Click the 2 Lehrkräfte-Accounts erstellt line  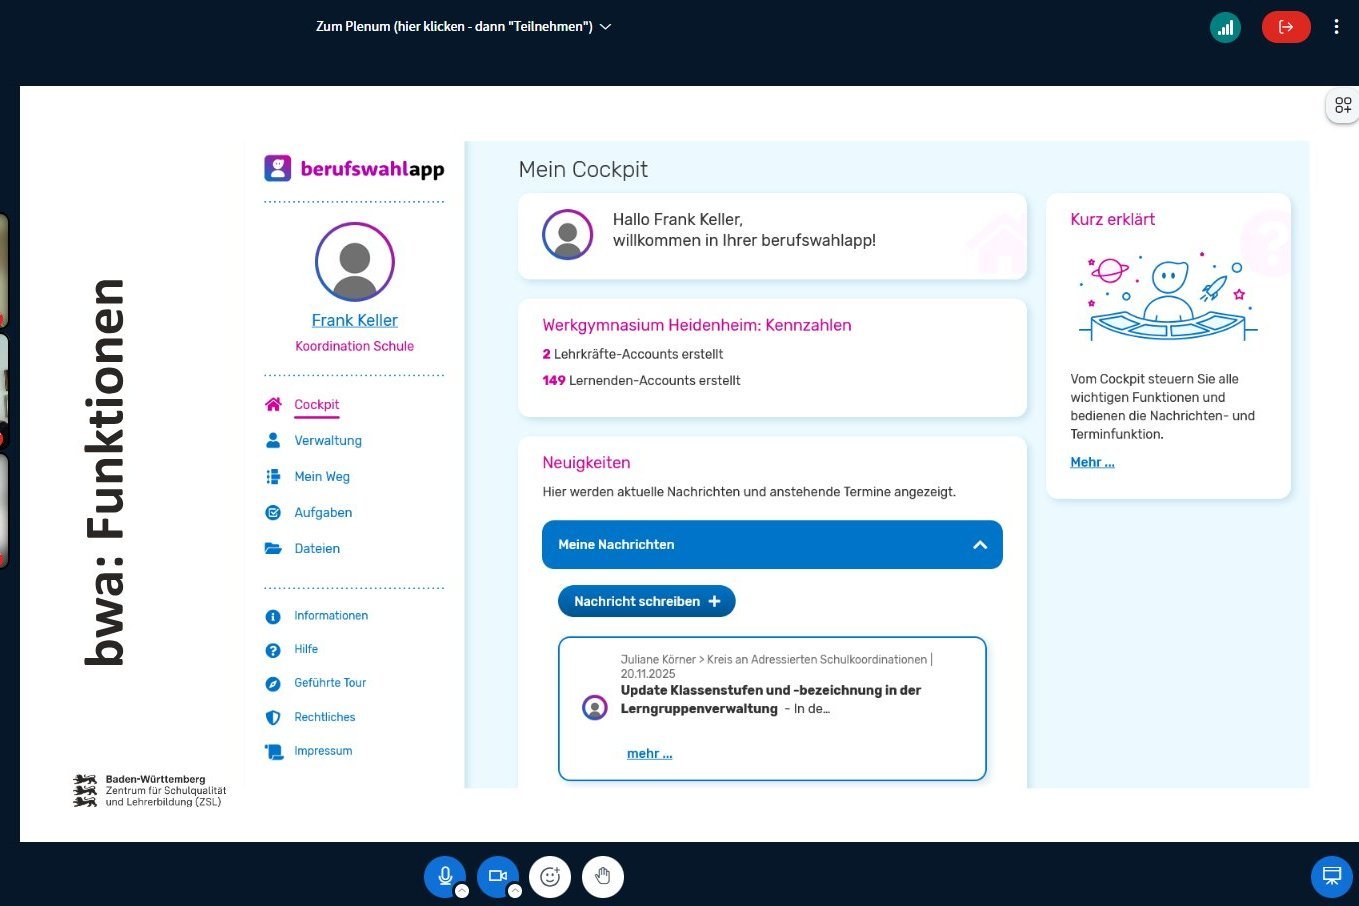pyautogui.click(x=633, y=354)
